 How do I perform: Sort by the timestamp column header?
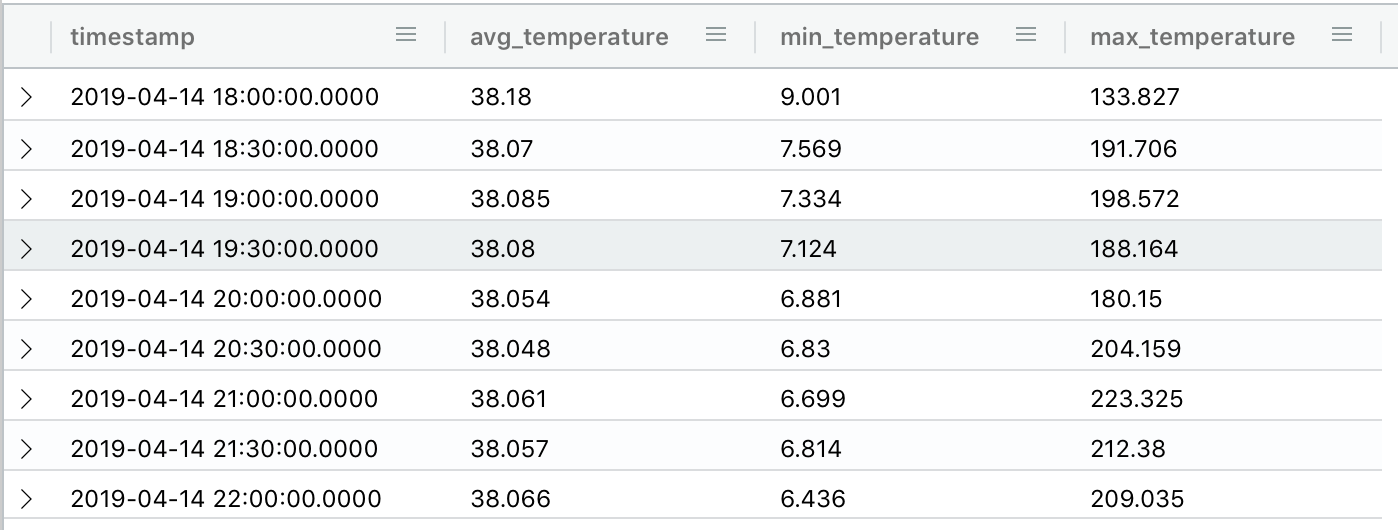(133, 37)
